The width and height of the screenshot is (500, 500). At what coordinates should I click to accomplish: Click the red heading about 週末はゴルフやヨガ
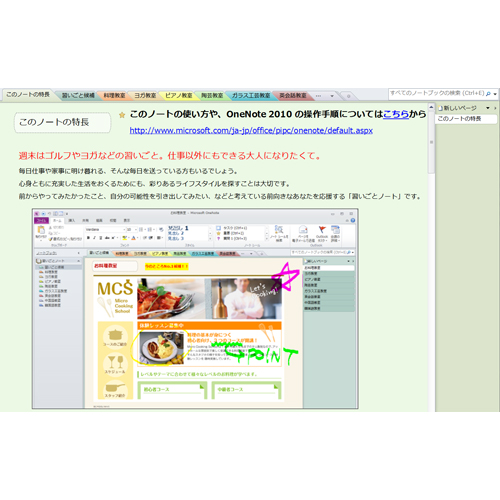click(x=169, y=156)
